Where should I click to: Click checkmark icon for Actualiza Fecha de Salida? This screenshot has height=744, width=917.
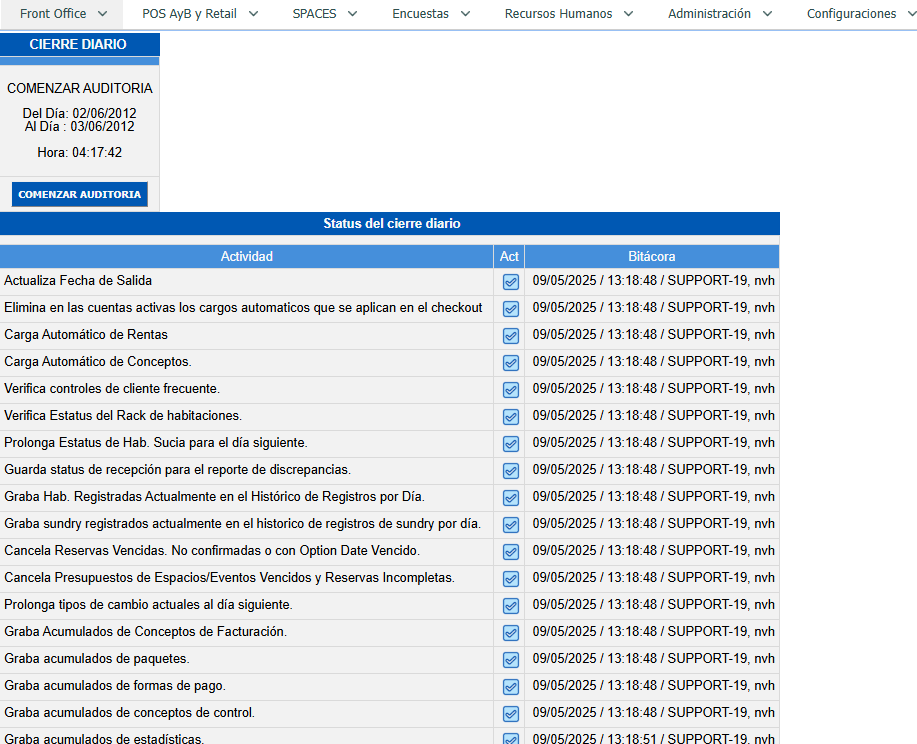click(510, 282)
